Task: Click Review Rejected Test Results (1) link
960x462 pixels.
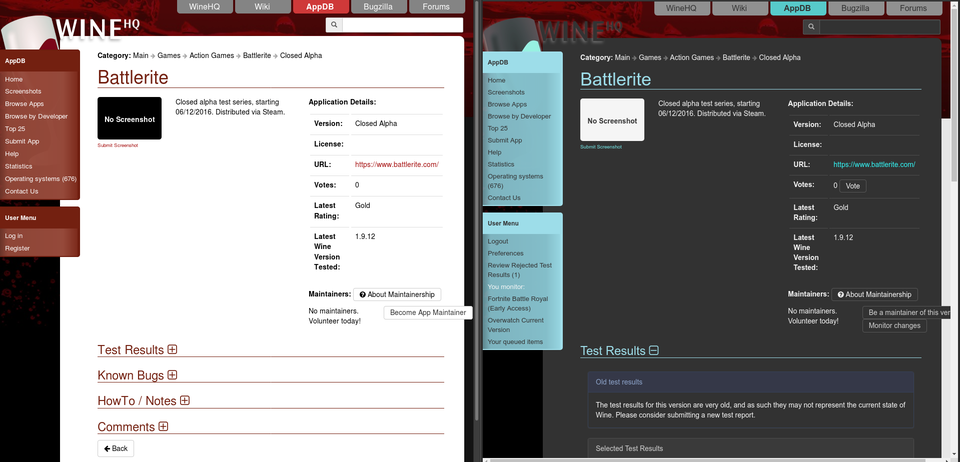Action: click(x=519, y=270)
